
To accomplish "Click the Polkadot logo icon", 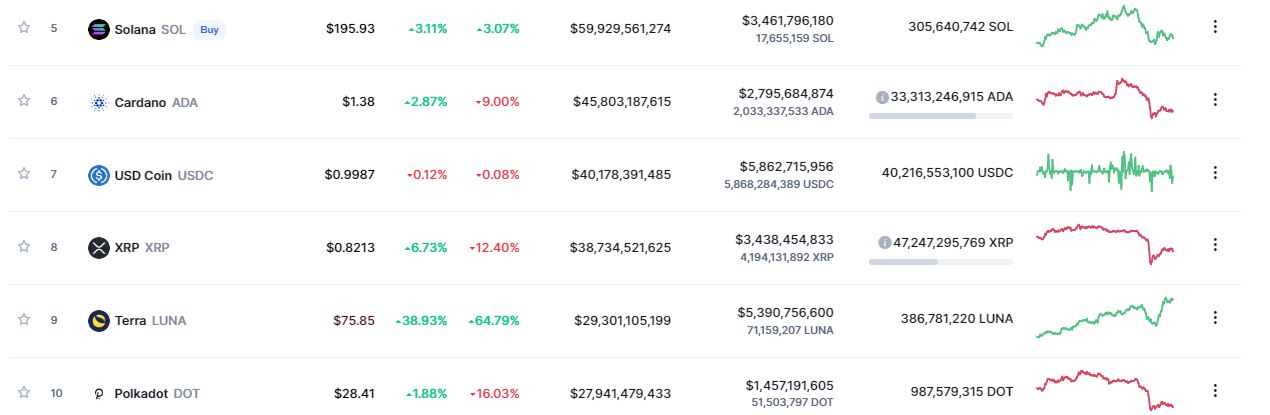I will tap(98, 394).
